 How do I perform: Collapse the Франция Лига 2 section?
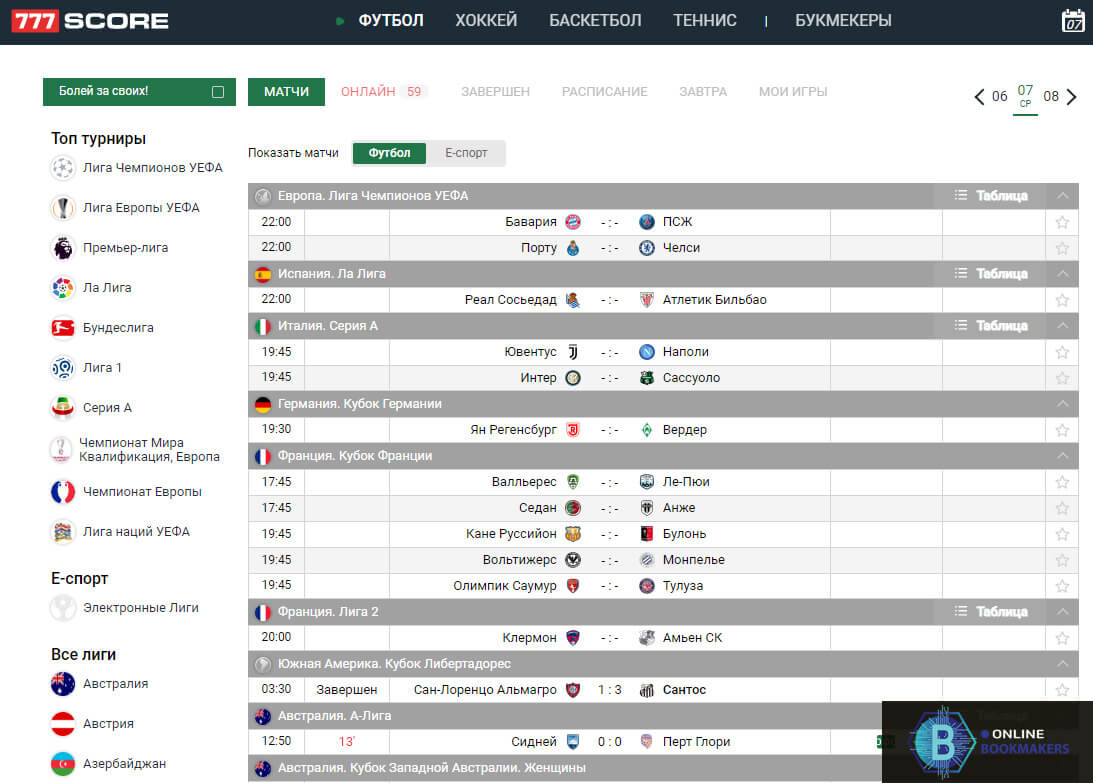coord(1062,611)
